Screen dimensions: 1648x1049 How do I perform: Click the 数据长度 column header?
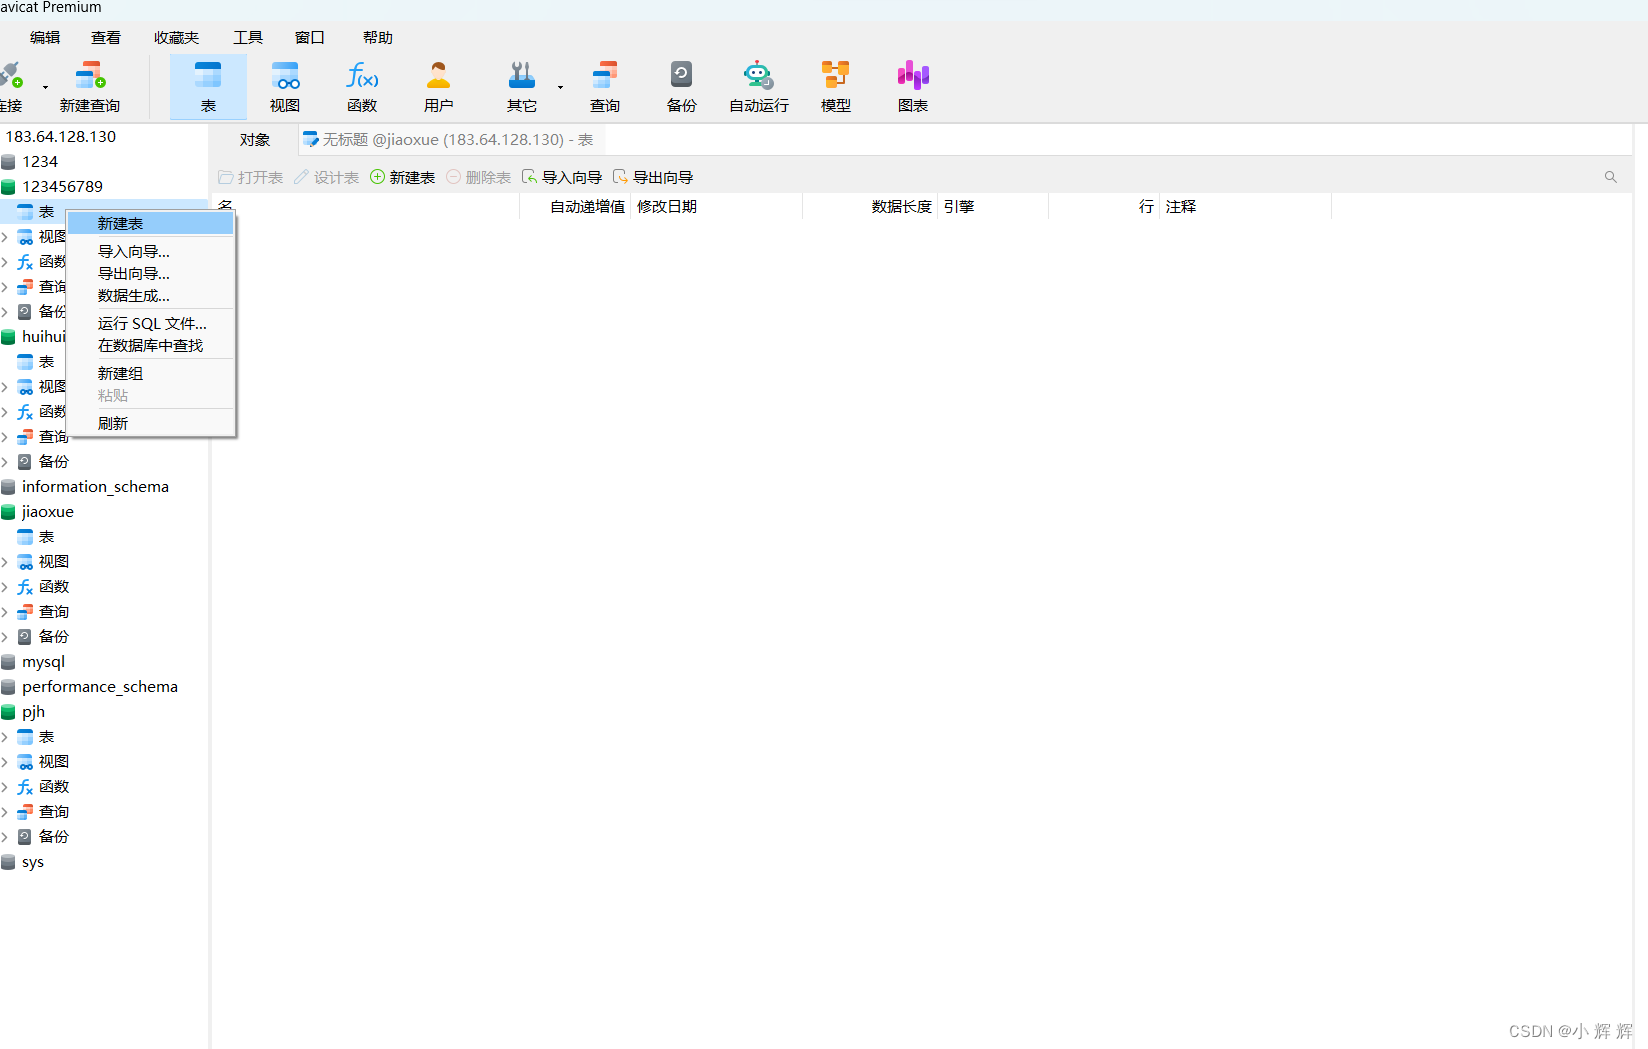tap(870, 207)
